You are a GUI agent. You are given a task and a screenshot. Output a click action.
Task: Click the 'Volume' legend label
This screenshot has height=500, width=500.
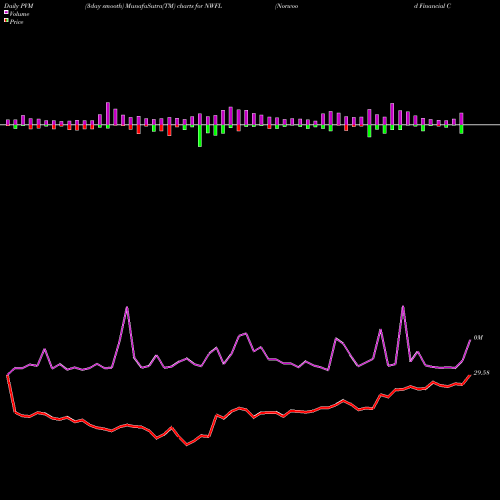(19, 14)
